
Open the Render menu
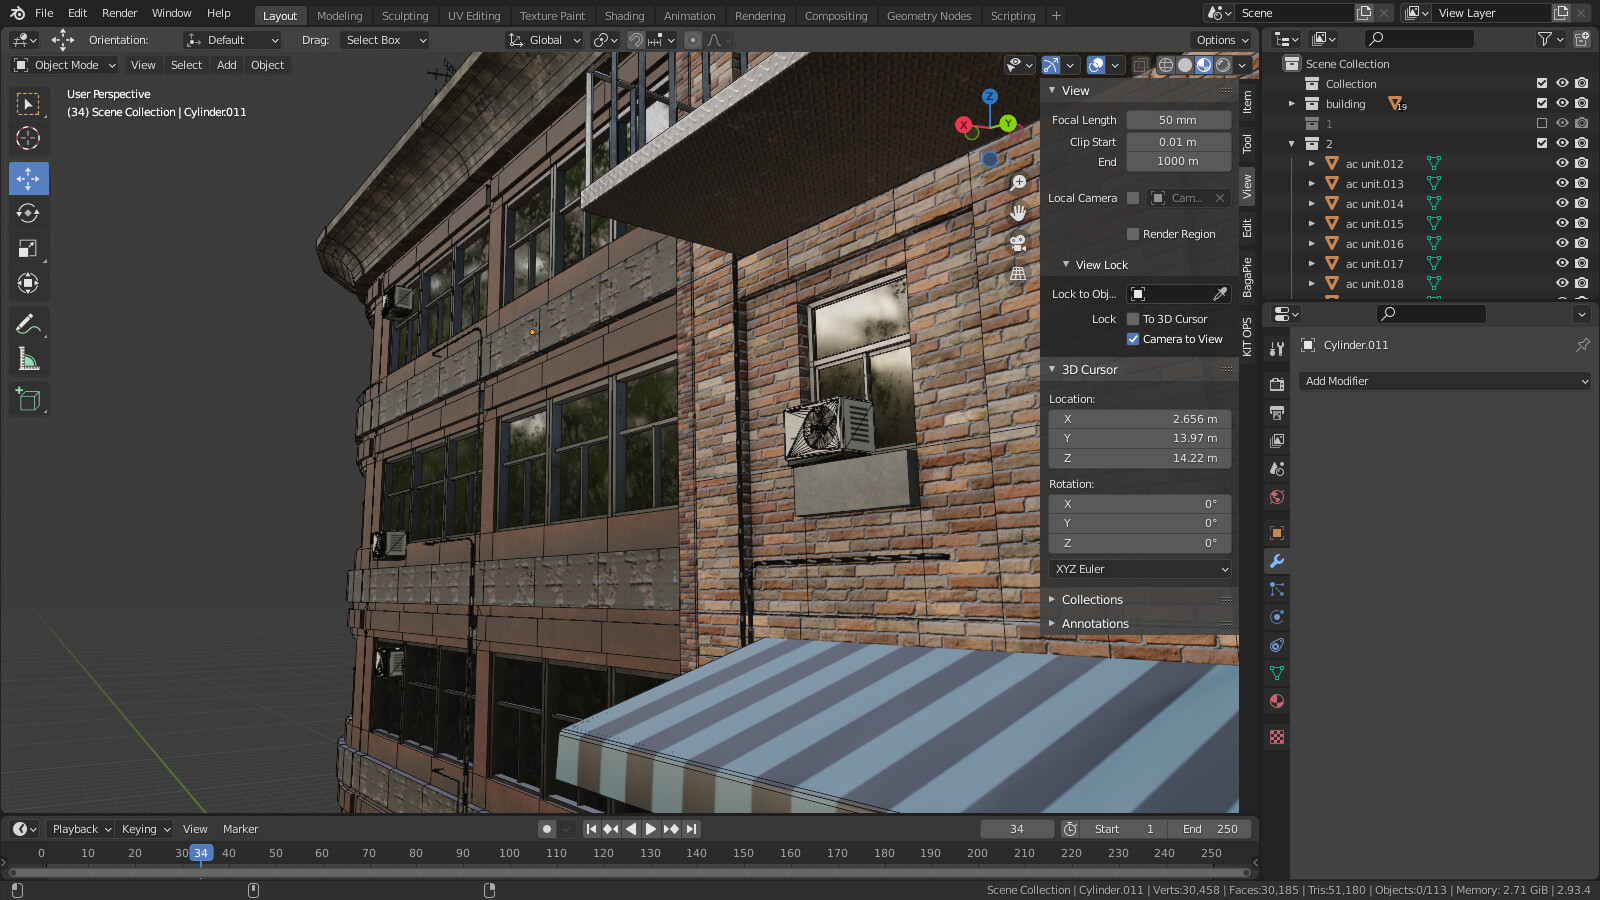(x=119, y=13)
